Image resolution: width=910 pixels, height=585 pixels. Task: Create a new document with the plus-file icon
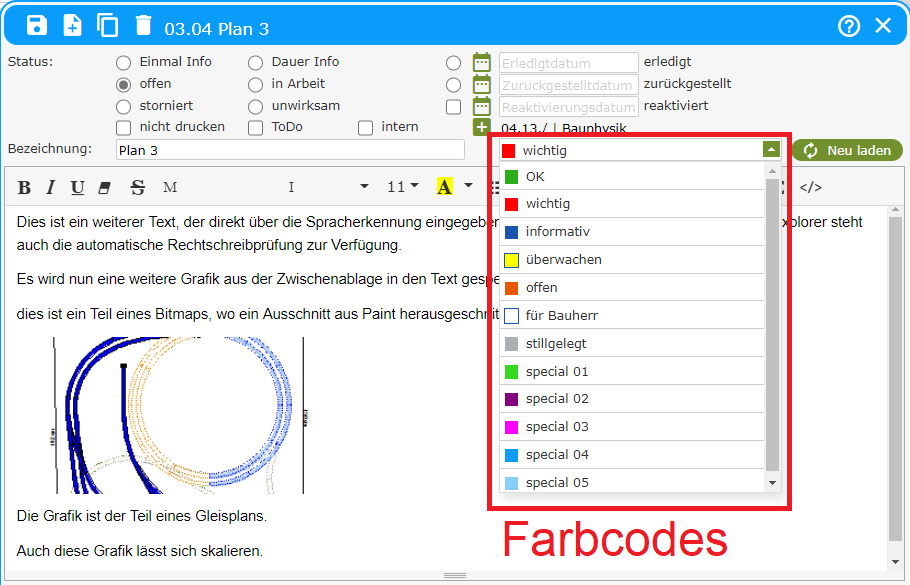[73, 26]
